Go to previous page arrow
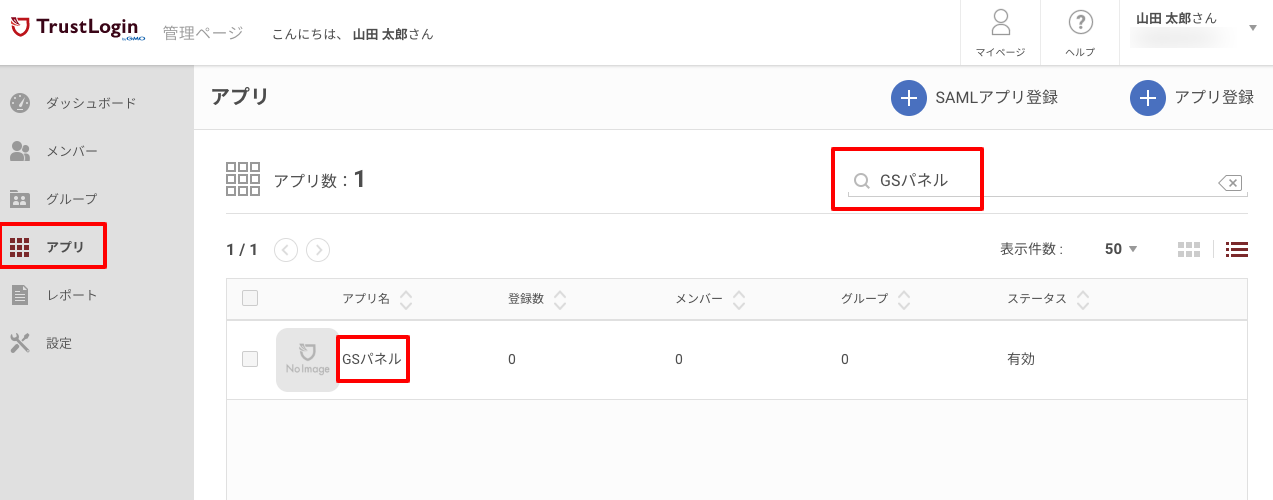The image size is (1273, 500). point(286,250)
